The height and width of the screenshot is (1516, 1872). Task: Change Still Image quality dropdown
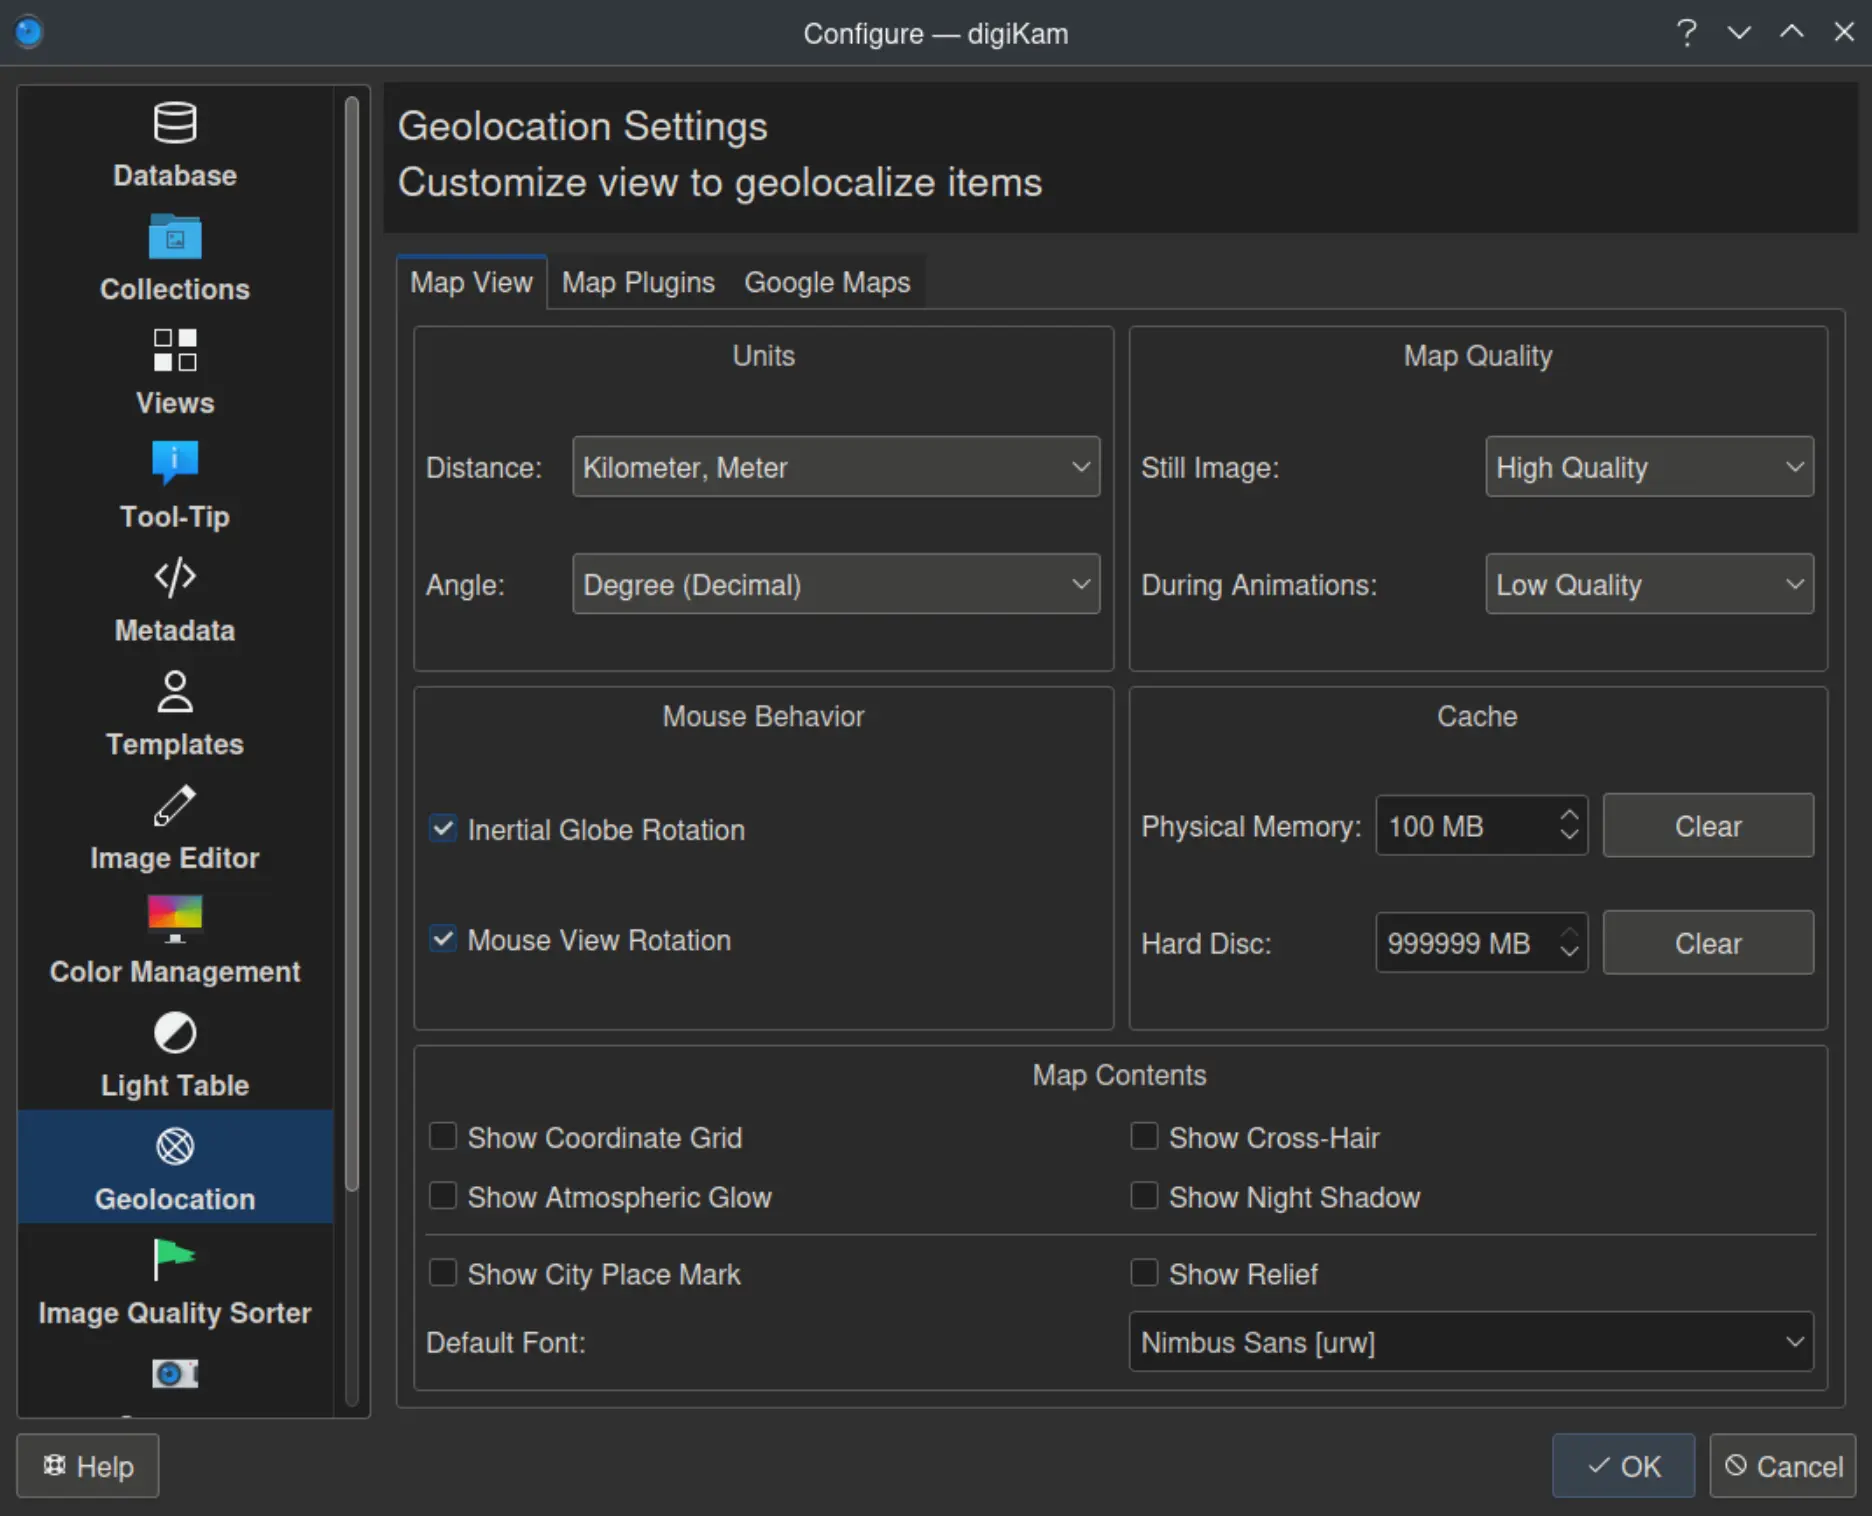point(1648,467)
